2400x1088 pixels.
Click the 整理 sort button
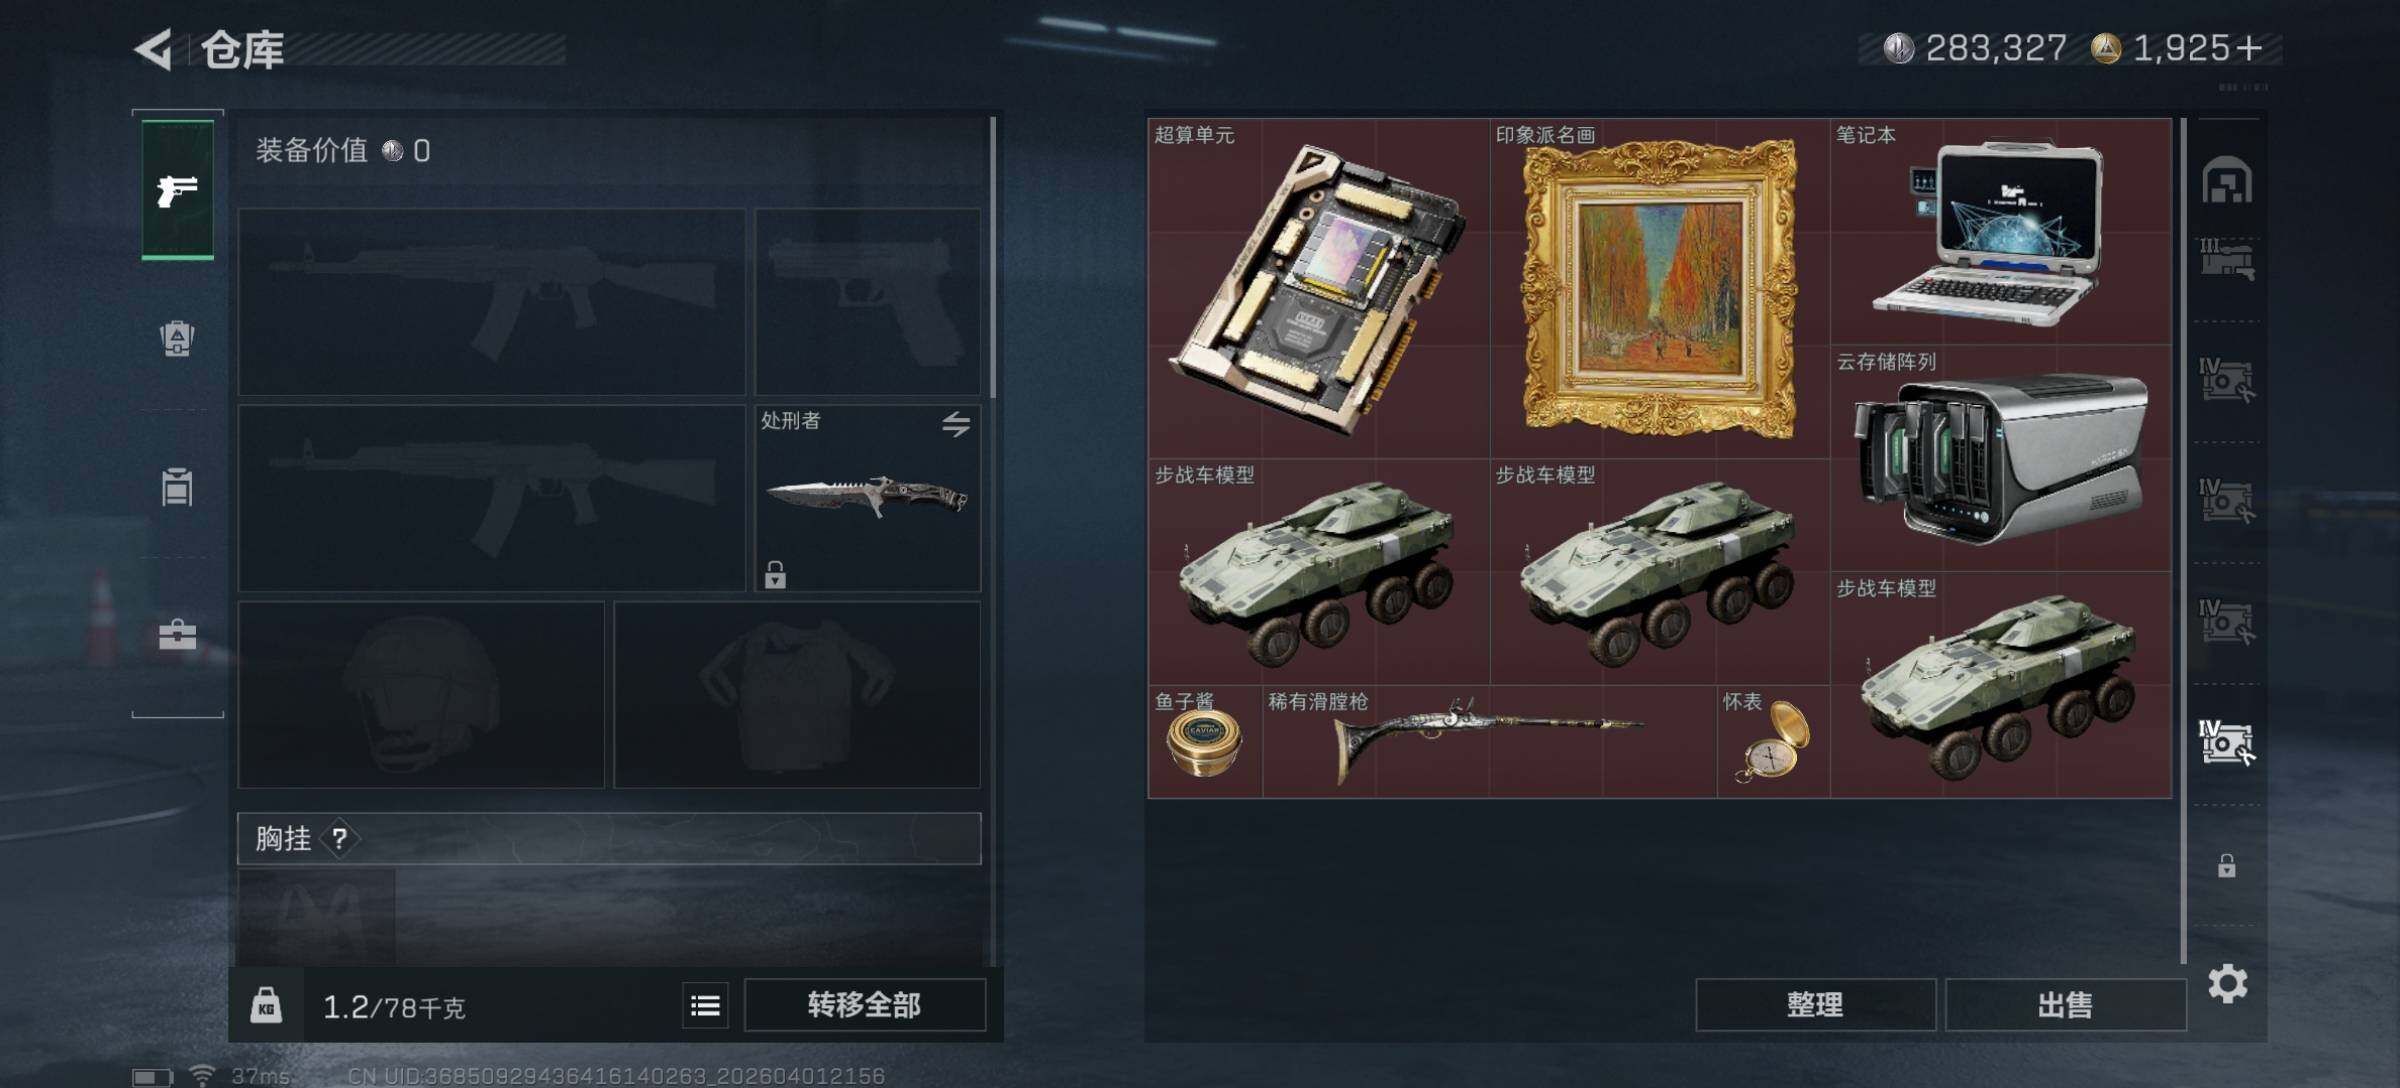[1815, 1005]
